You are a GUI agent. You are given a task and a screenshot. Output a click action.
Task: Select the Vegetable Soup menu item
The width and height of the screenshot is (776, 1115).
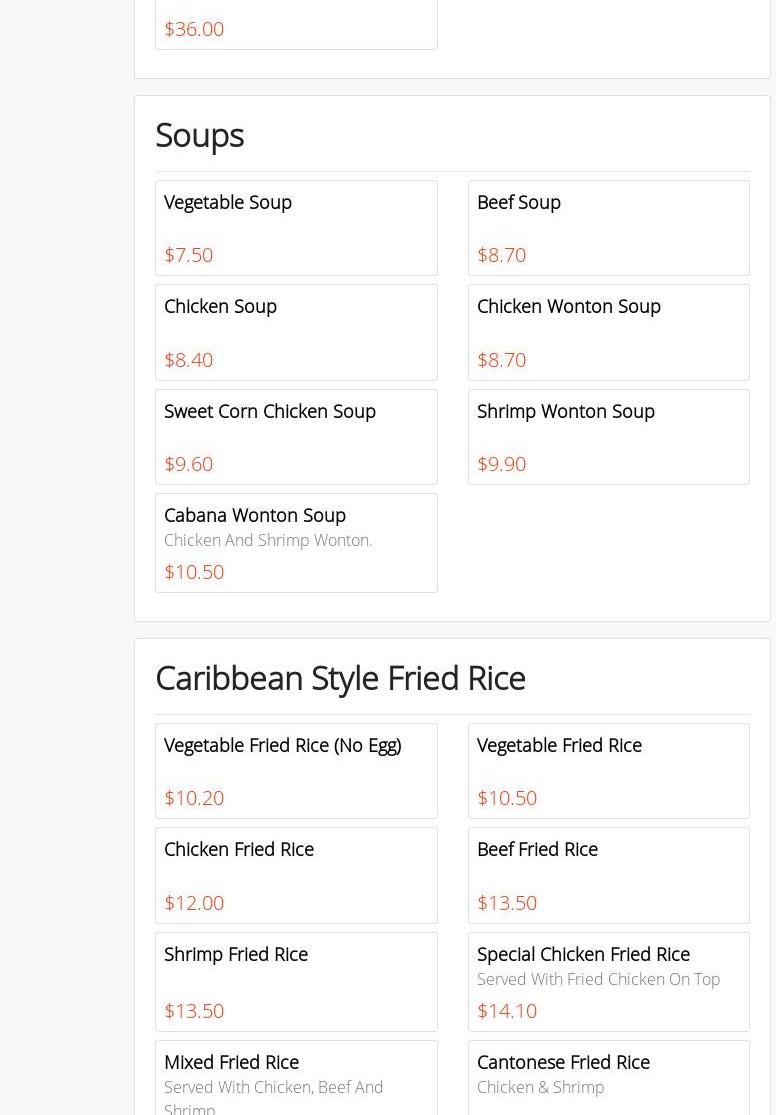[296, 228]
